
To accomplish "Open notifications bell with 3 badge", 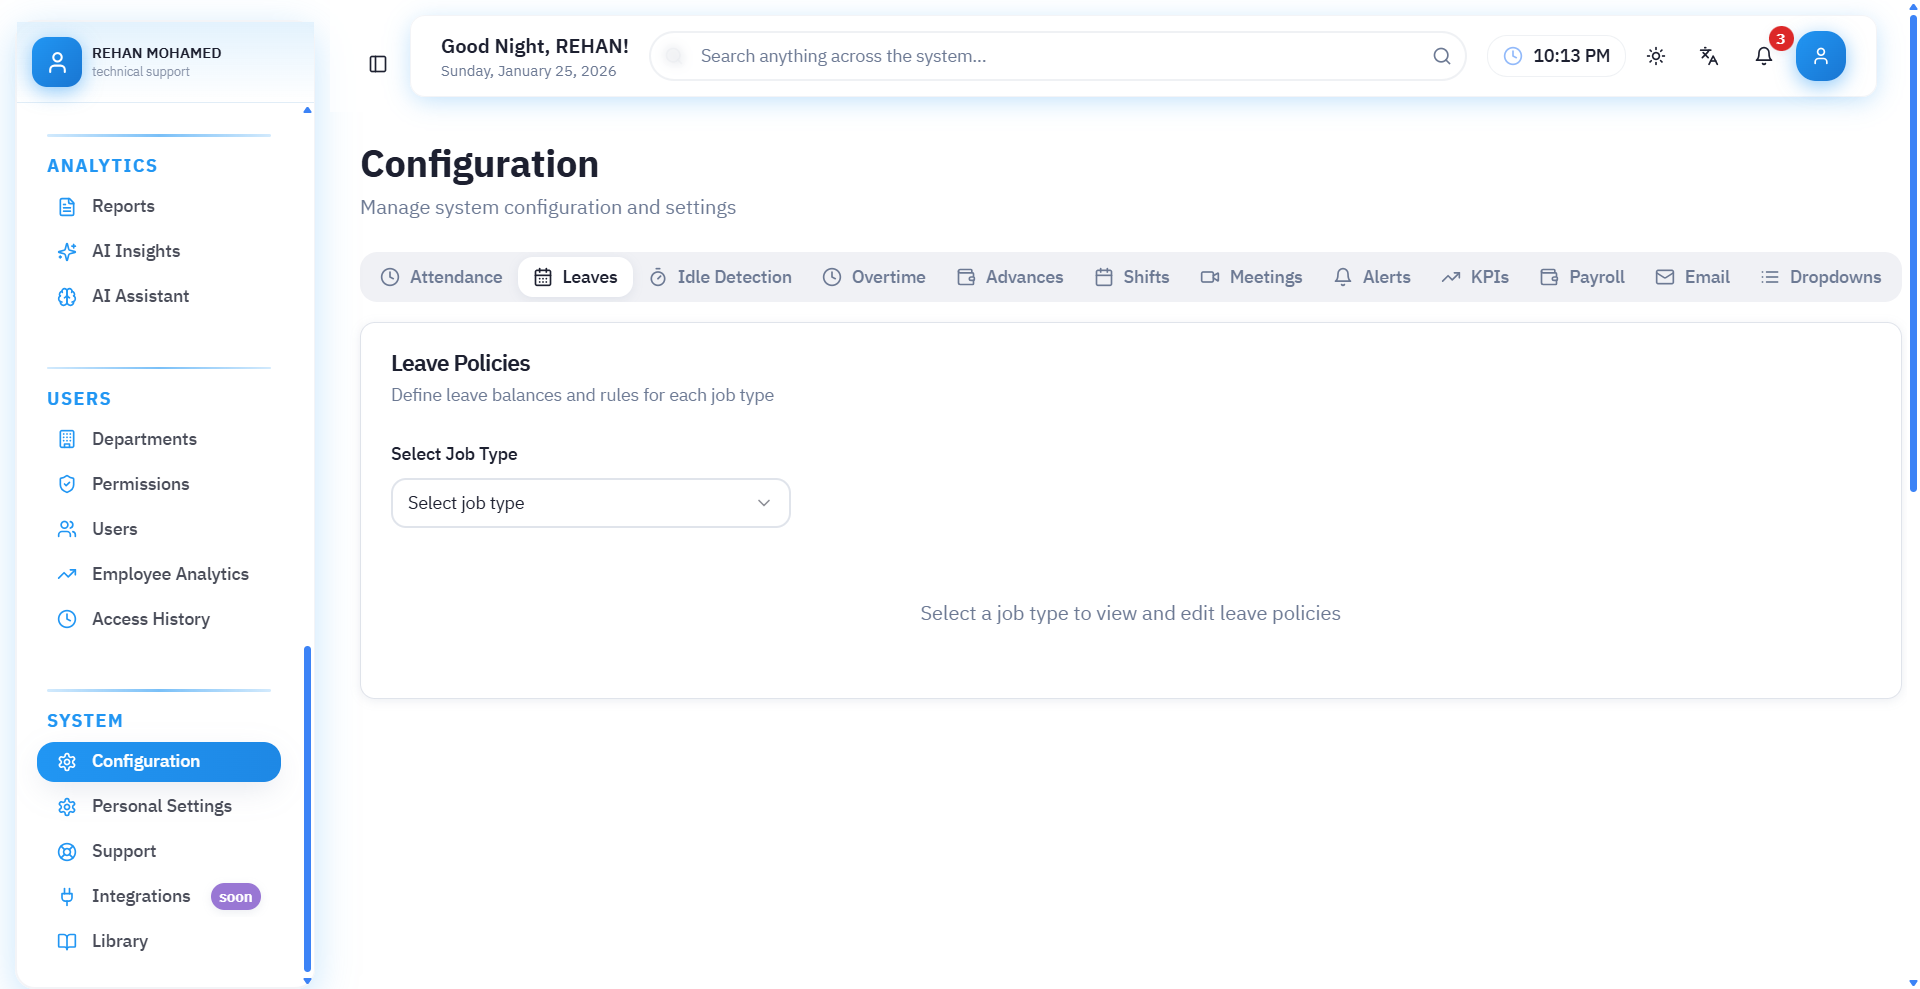I will coord(1764,56).
